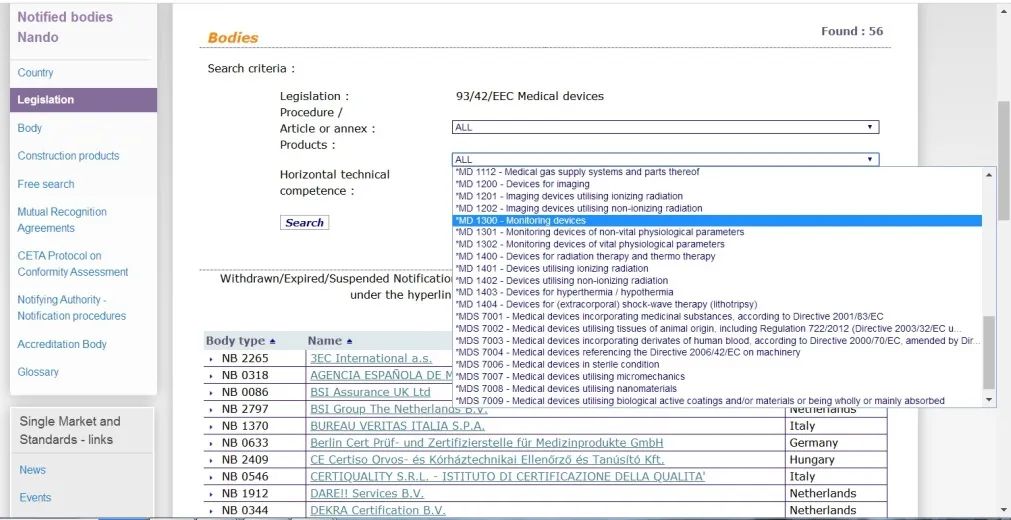The width and height of the screenshot is (1011, 520).
Task: Click dropdown list scroll-down arrow
Action: pyautogui.click(x=990, y=401)
